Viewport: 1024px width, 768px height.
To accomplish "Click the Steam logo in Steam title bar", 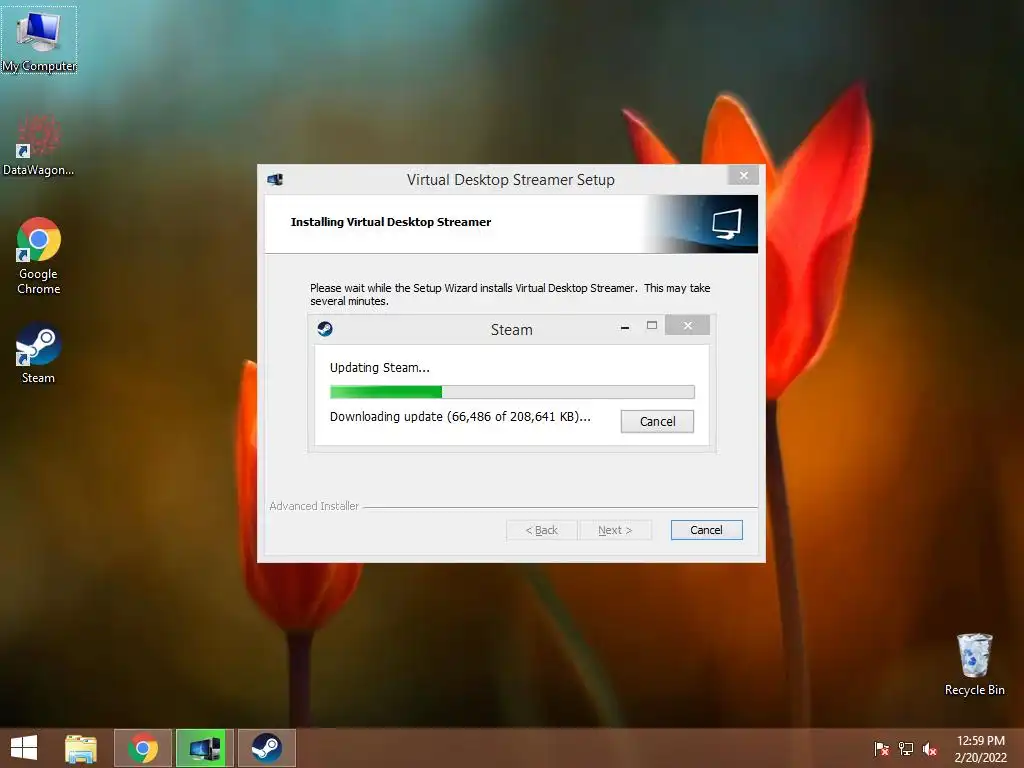I will click(325, 329).
